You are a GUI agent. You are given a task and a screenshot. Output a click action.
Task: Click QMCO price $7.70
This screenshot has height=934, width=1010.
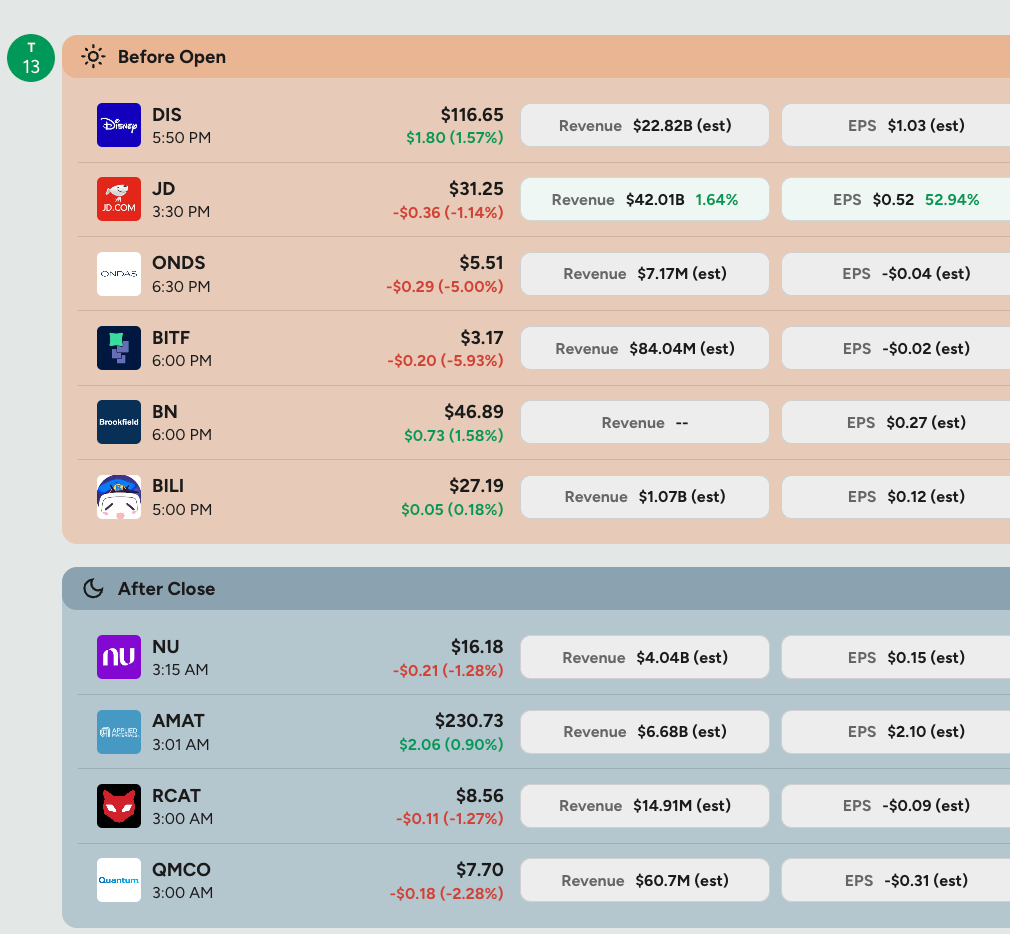click(480, 870)
